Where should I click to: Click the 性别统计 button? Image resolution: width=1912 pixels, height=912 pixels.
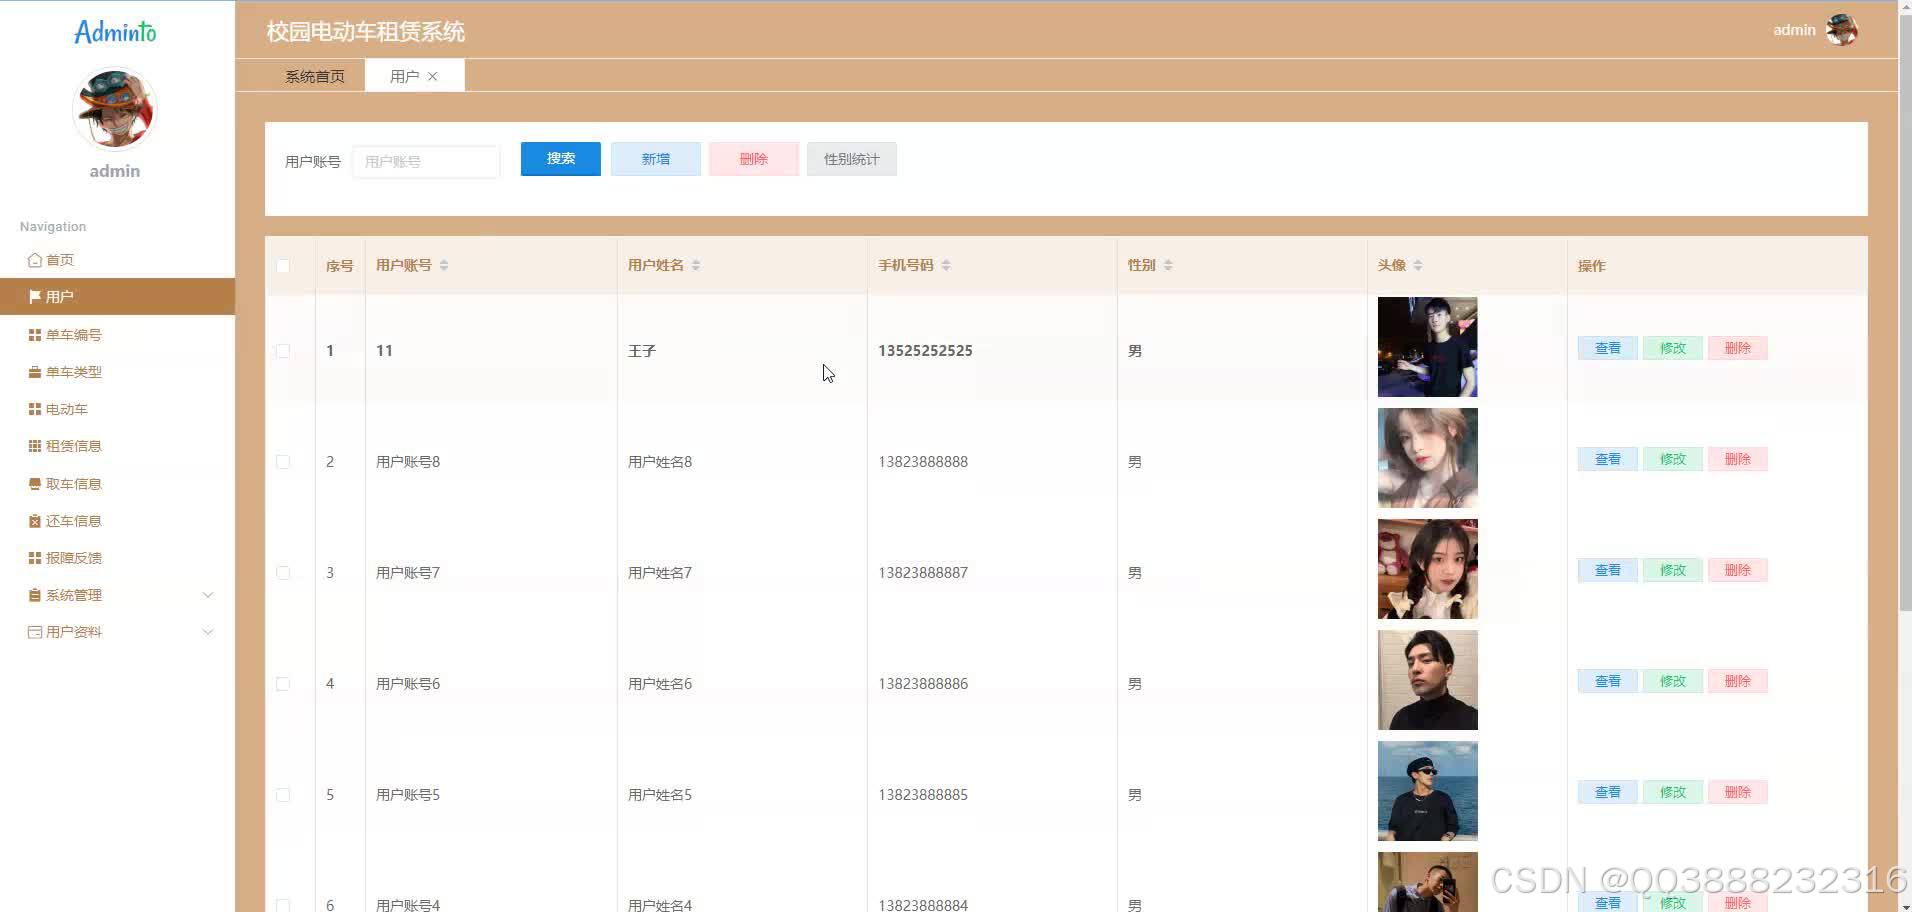pos(852,159)
